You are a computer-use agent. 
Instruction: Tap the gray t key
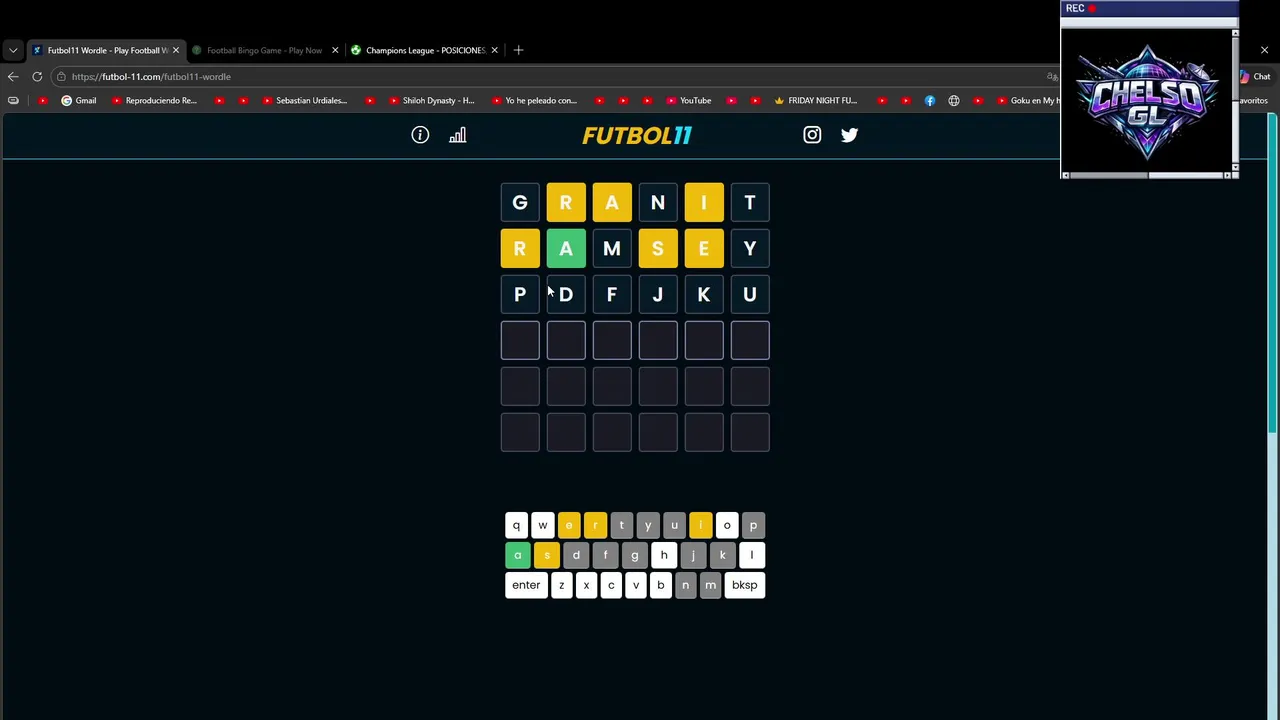[x=621, y=525]
